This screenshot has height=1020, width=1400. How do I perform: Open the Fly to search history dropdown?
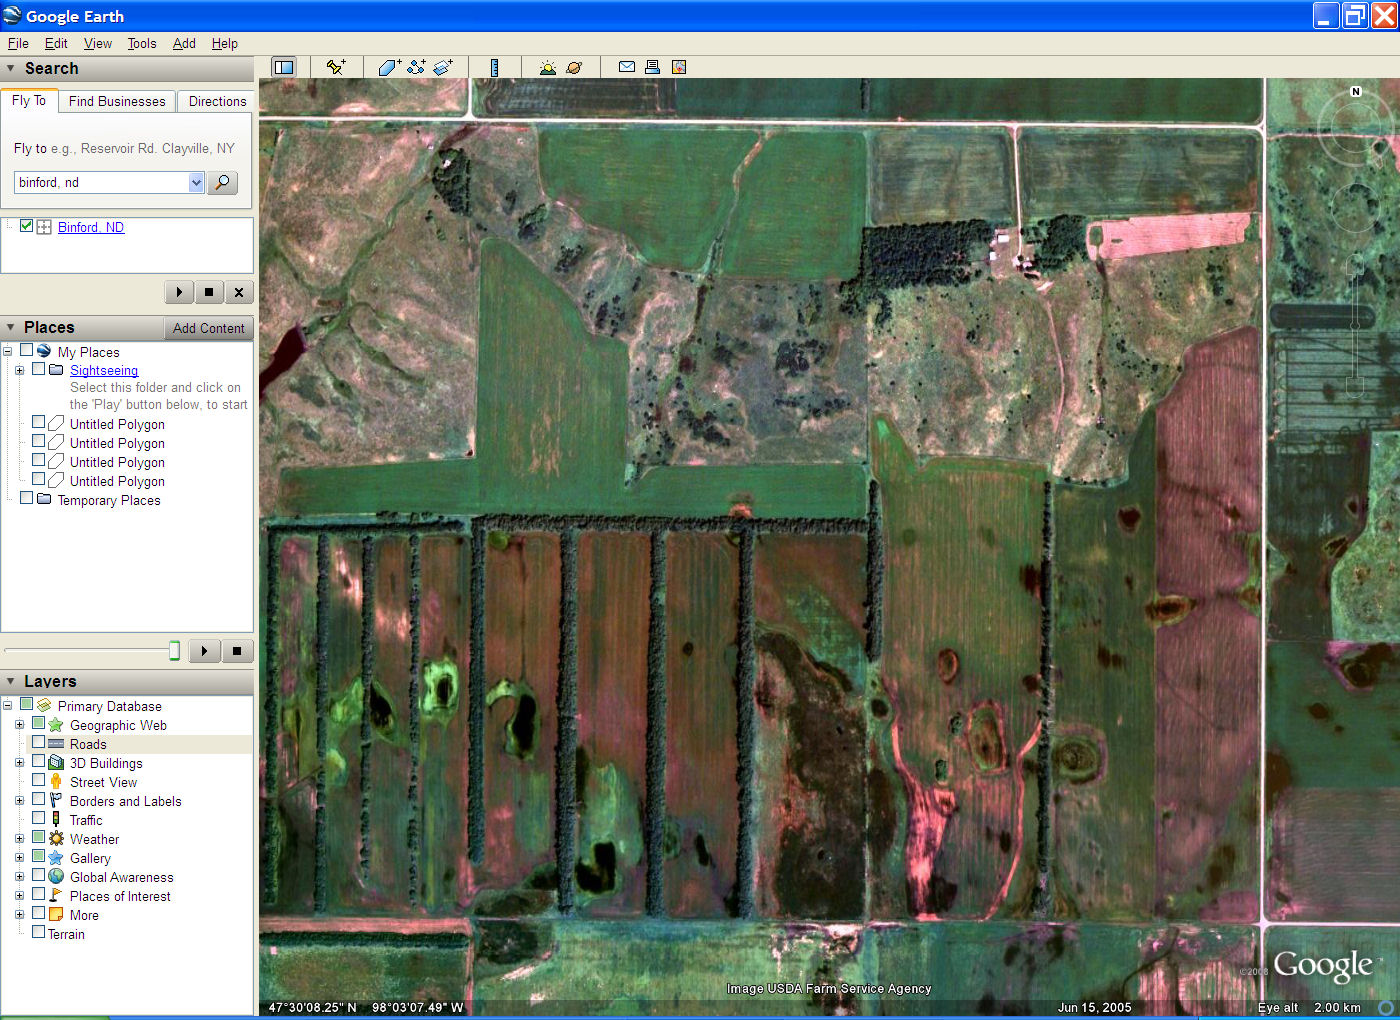point(196,182)
